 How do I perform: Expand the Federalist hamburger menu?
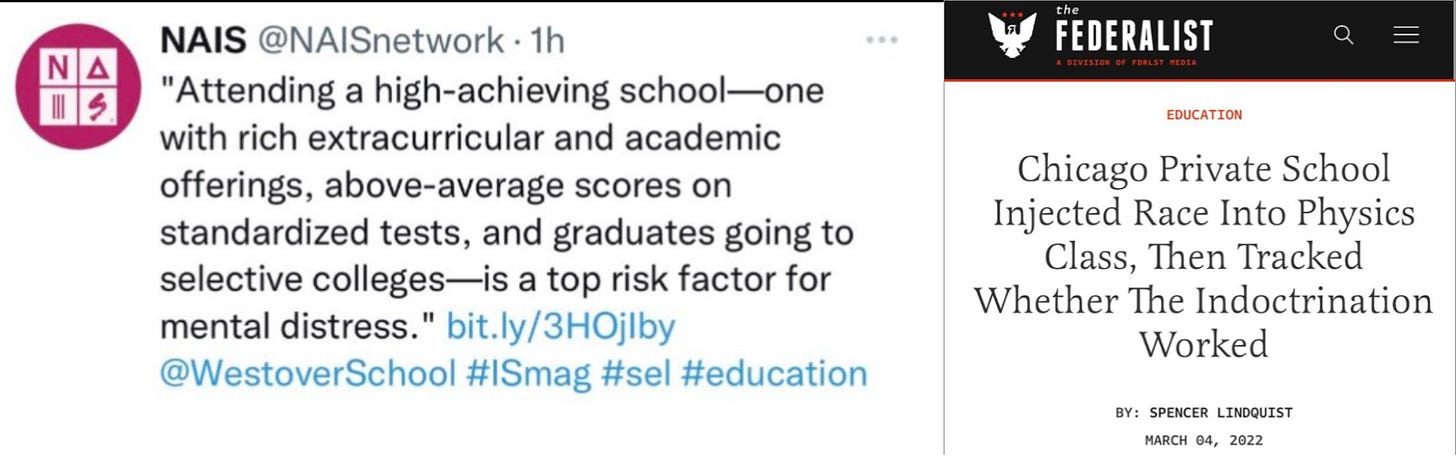1406,35
